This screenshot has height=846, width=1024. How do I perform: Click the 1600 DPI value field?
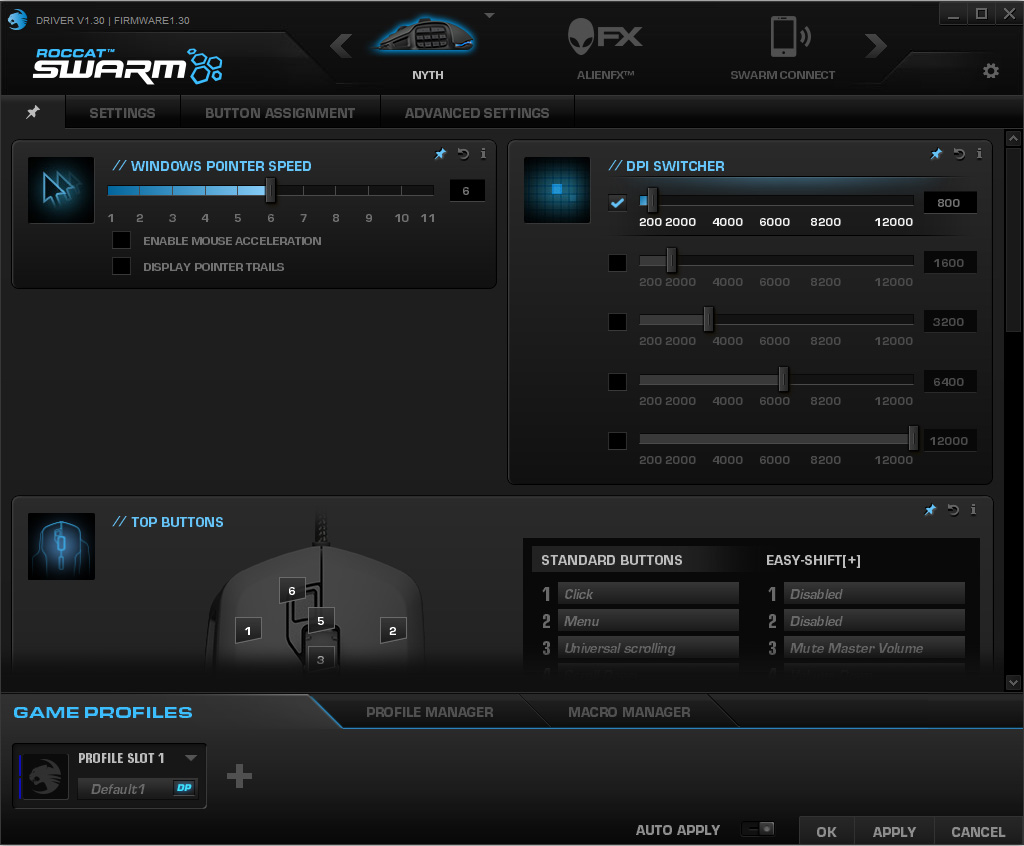pos(950,263)
